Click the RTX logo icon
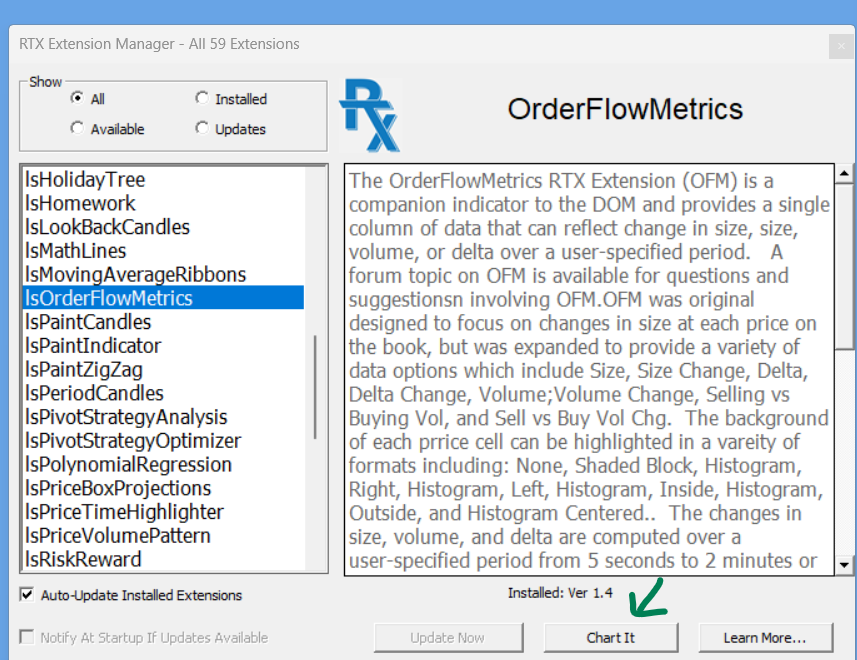The image size is (857, 660). (370, 114)
